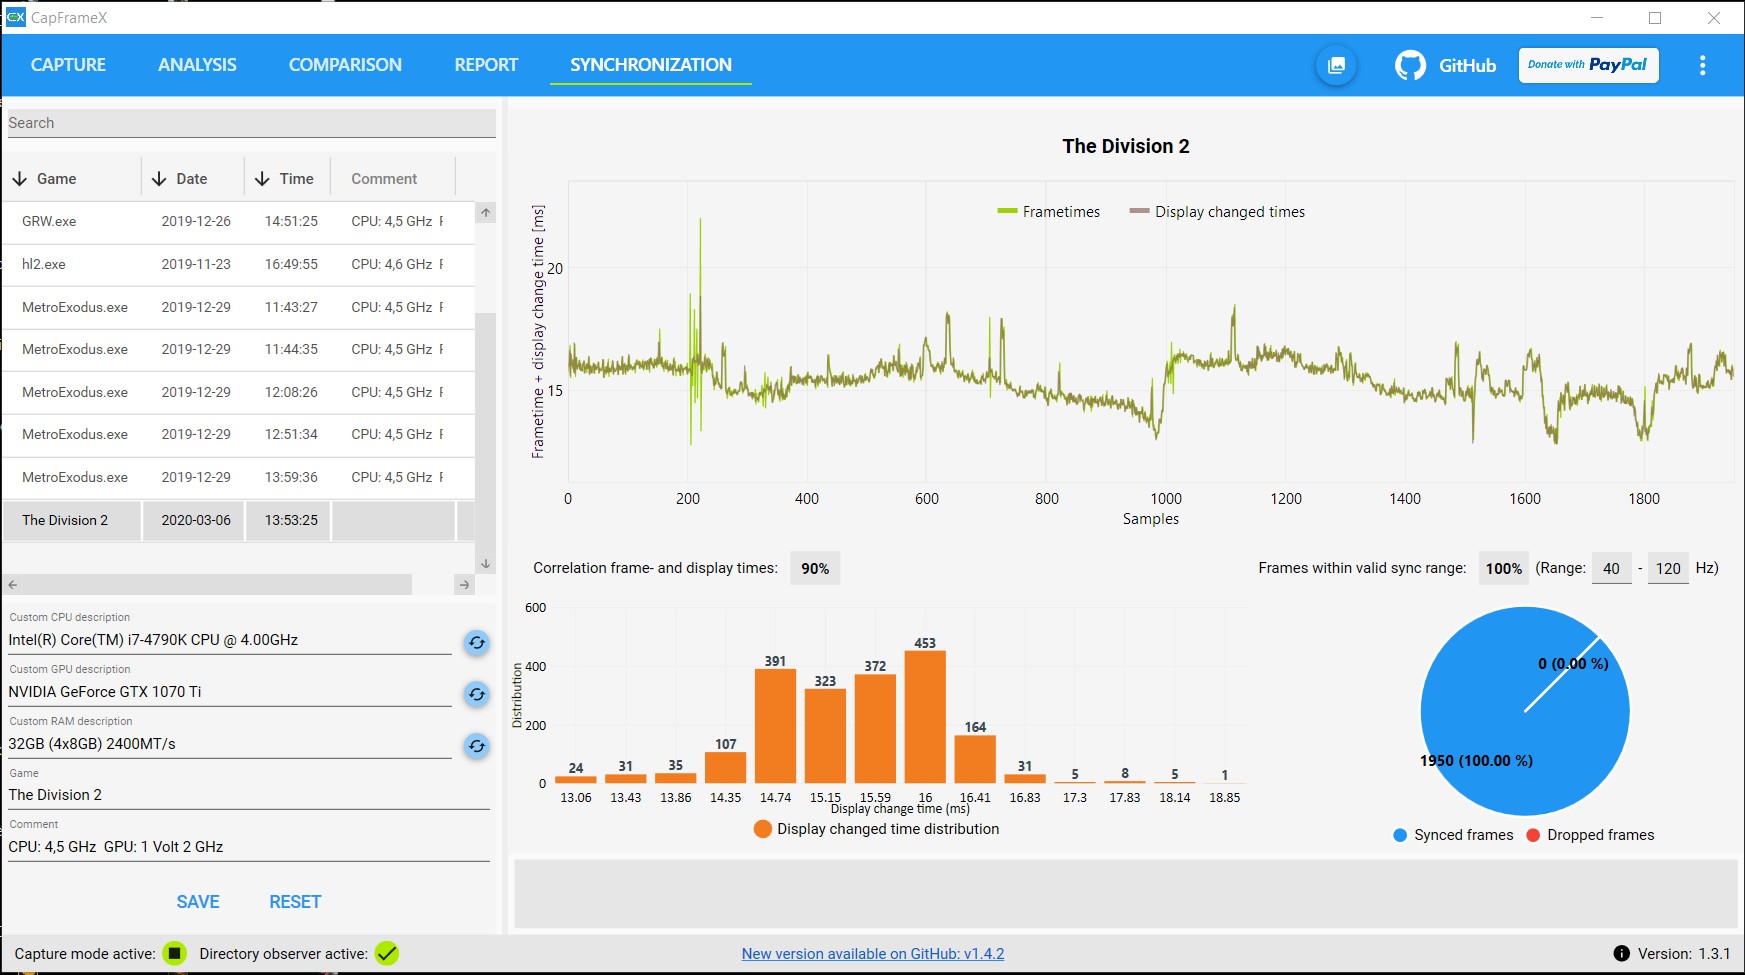Edit the custom CPU description field
The height and width of the screenshot is (975, 1745).
pos(230,640)
